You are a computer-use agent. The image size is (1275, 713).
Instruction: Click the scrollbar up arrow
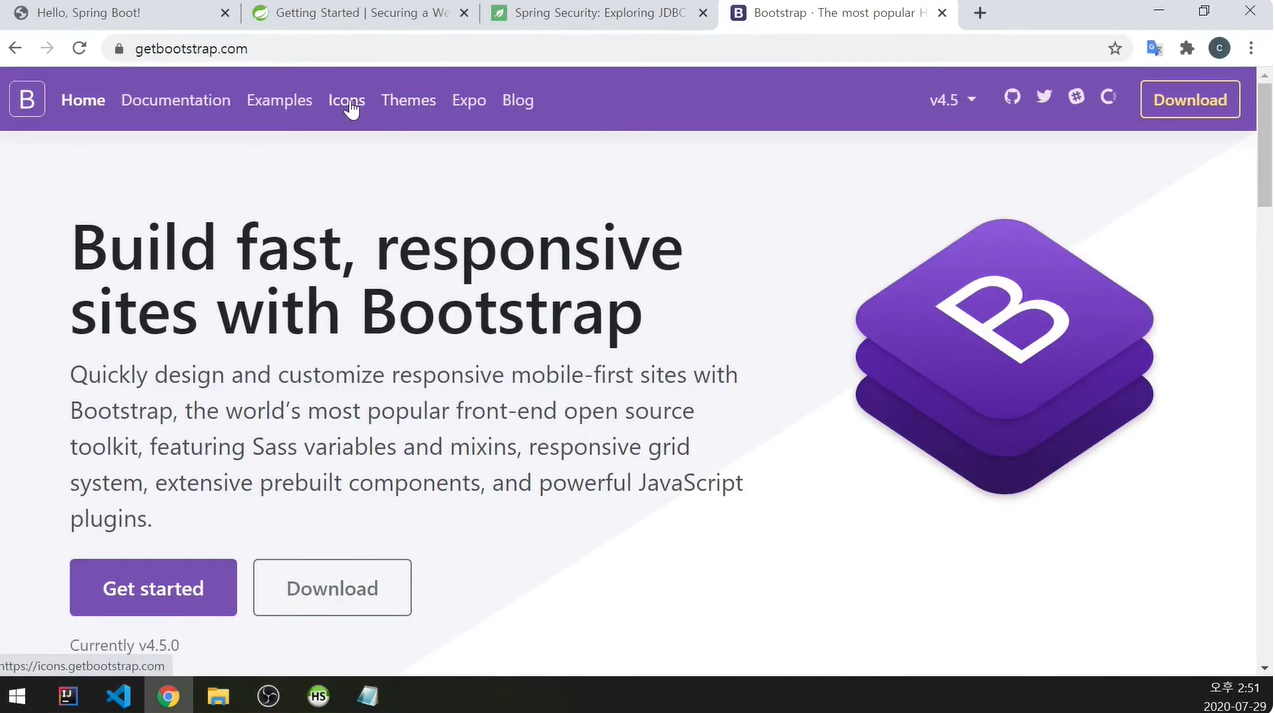[x=1265, y=73]
